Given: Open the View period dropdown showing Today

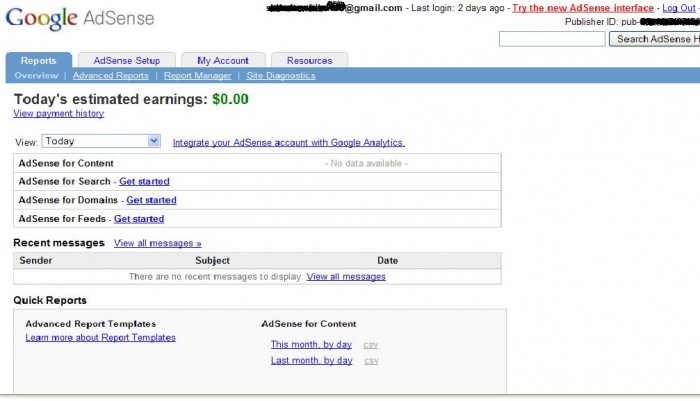Looking at the screenshot, I should click(x=101, y=141).
